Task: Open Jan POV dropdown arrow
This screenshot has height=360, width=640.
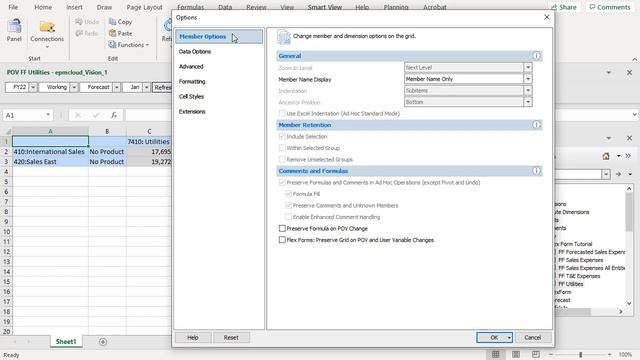Action: point(146,87)
